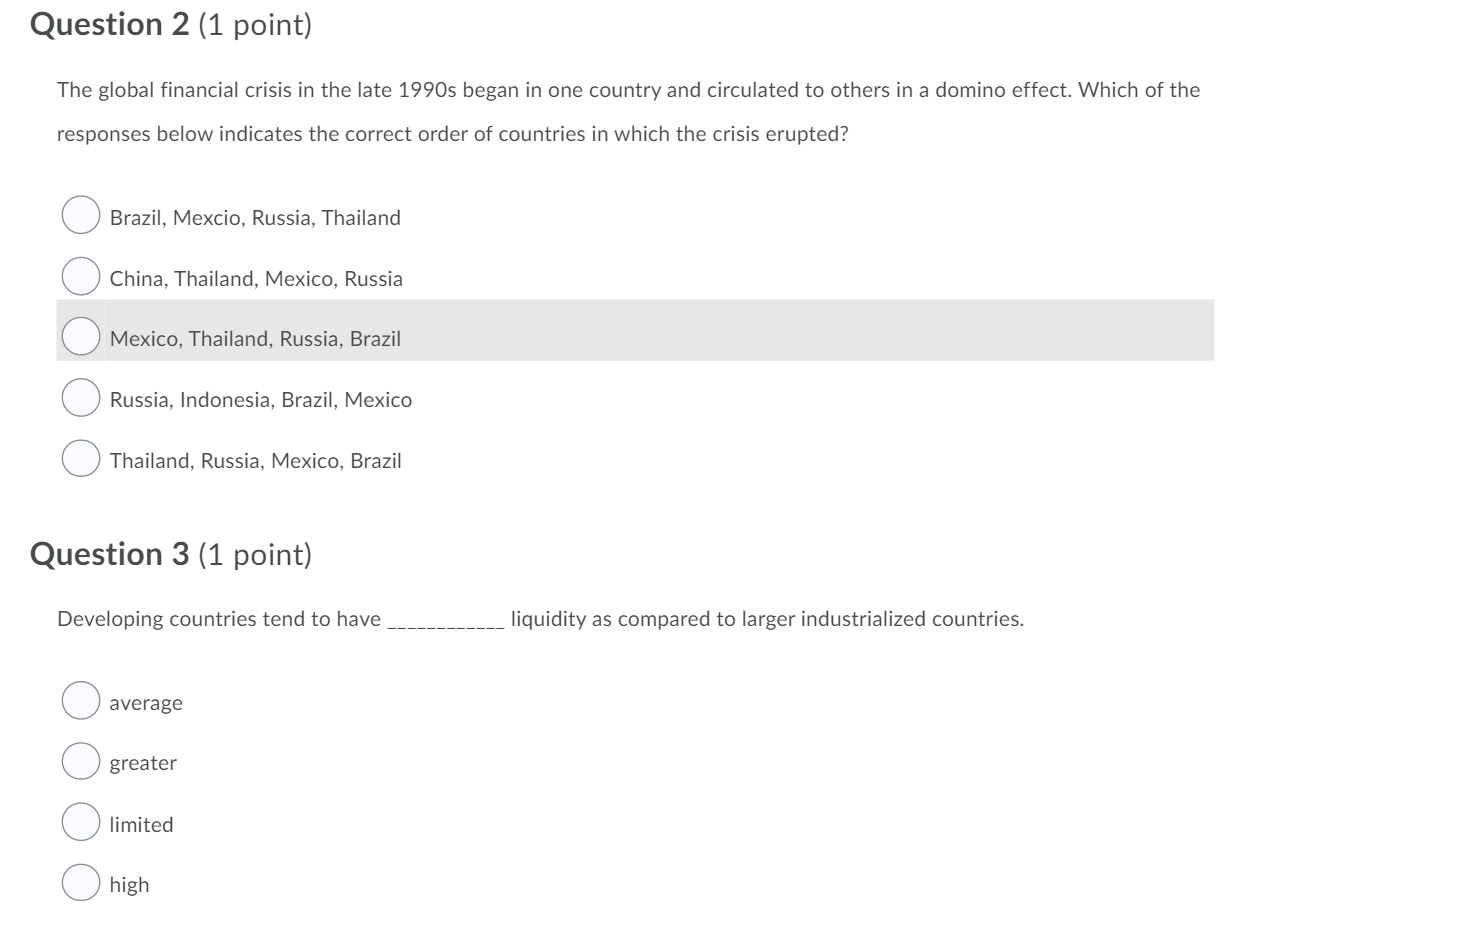Select Thailand, Russia, Mexico, Brazil answer
This screenshot has height=933, width=1478.
[x=80, y=458]
